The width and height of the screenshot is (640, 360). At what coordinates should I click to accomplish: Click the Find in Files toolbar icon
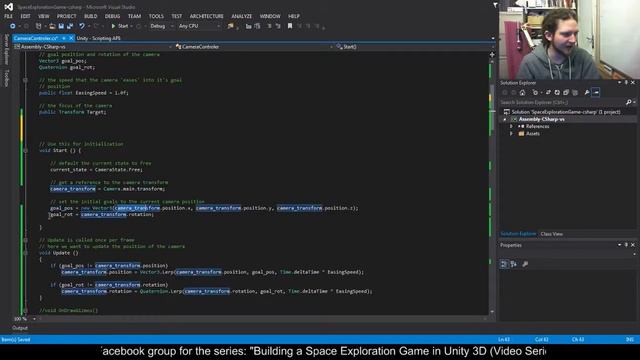pyautogui.click(x=231, y=26)
